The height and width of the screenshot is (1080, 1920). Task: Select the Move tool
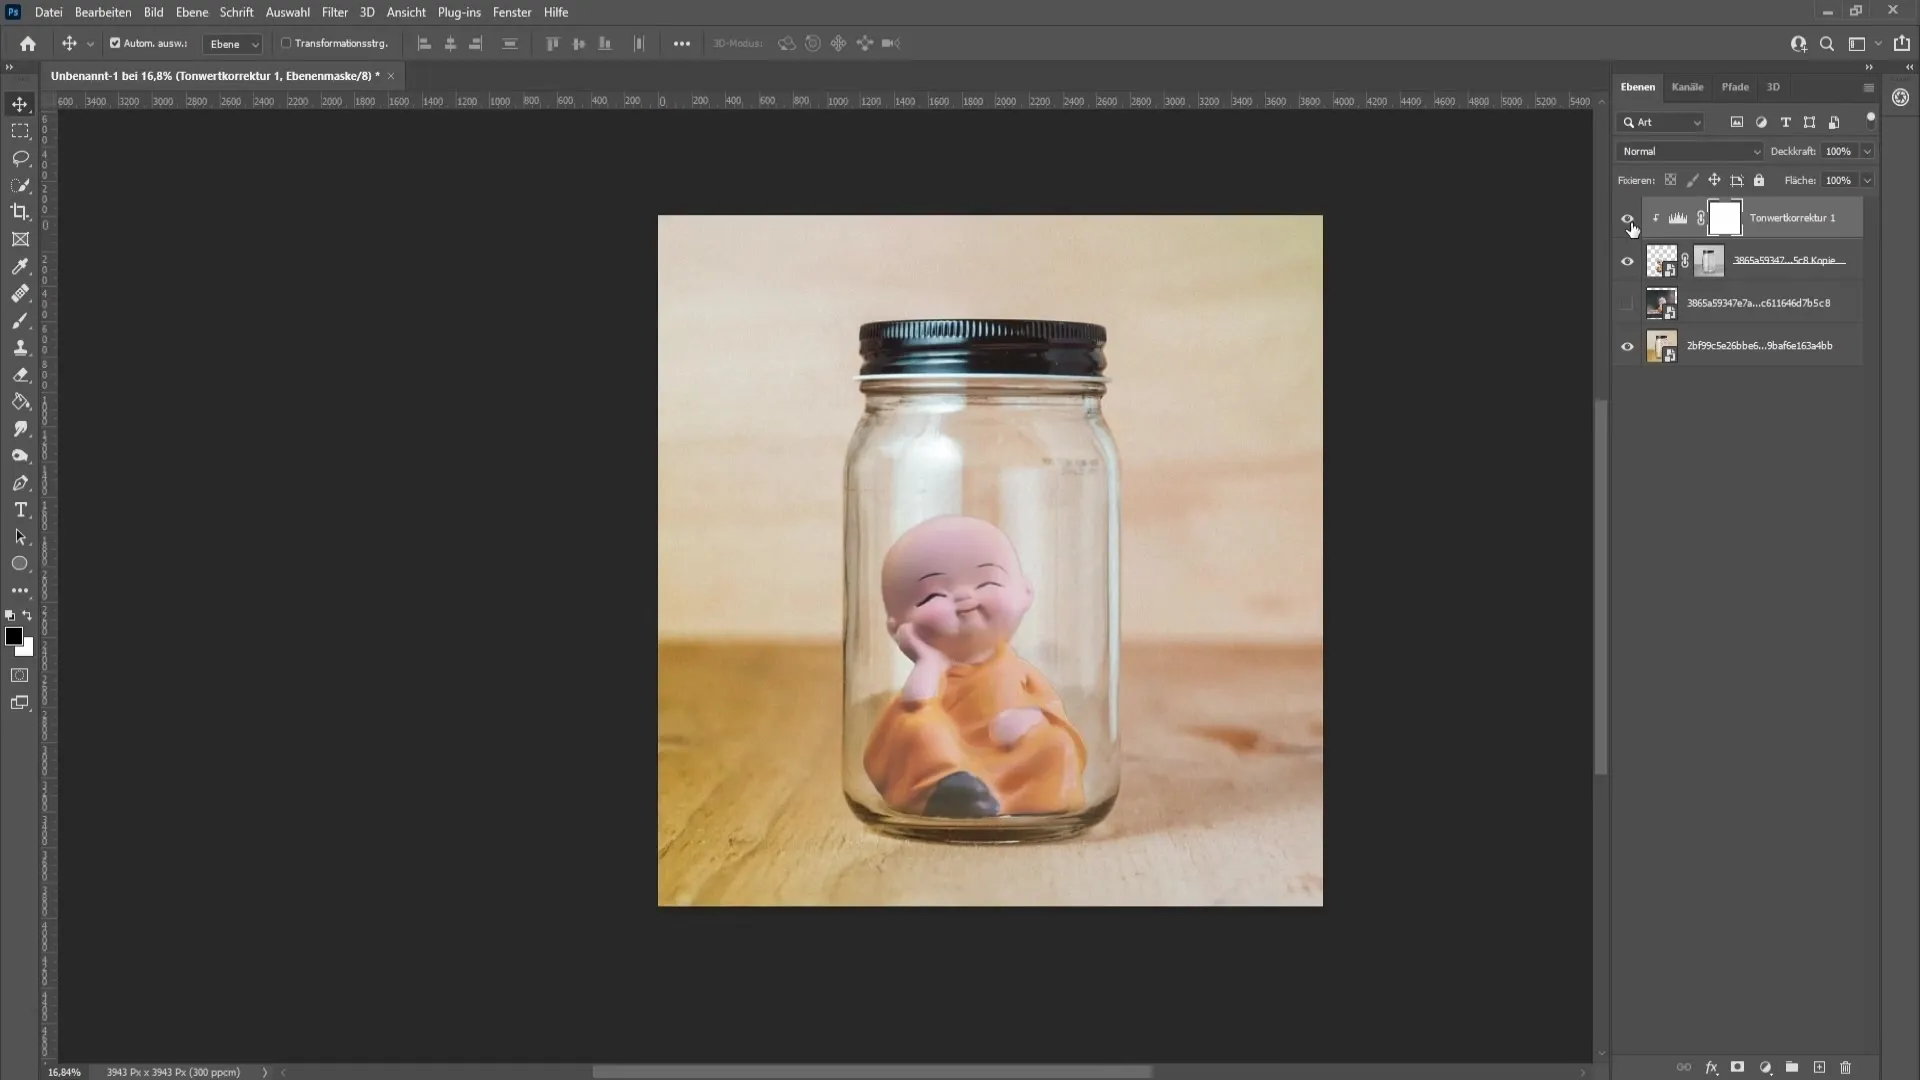[x=20, y=104]
